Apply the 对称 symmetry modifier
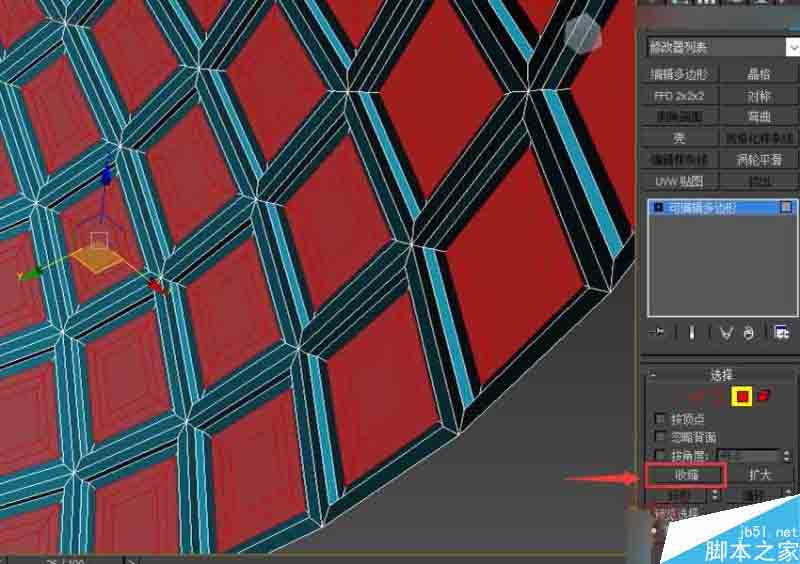This screenshot has height=564, width=800. point(759,95)
